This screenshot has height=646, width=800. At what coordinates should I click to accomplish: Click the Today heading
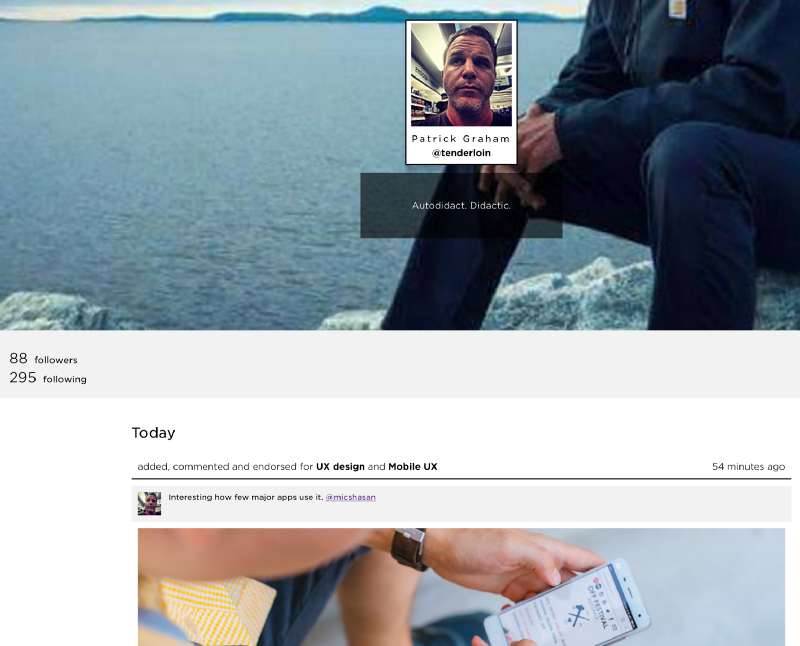(154, 433)
